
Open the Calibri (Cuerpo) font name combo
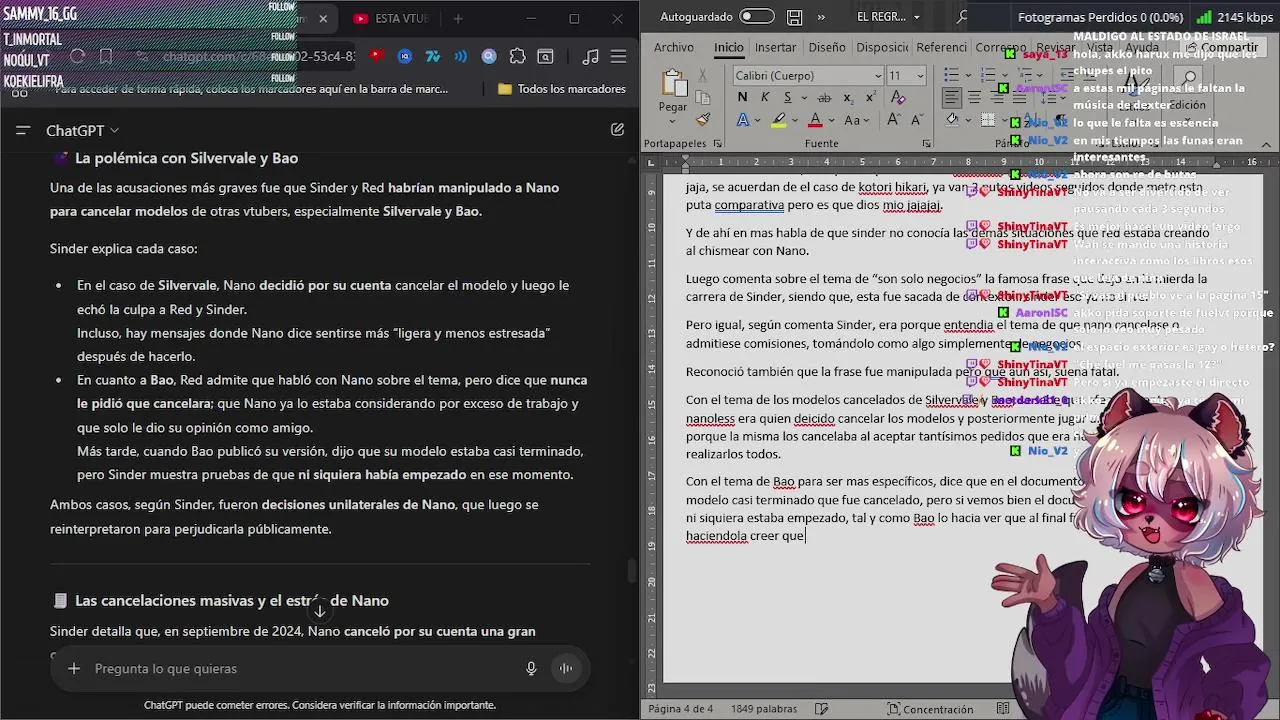pos(808,76)
